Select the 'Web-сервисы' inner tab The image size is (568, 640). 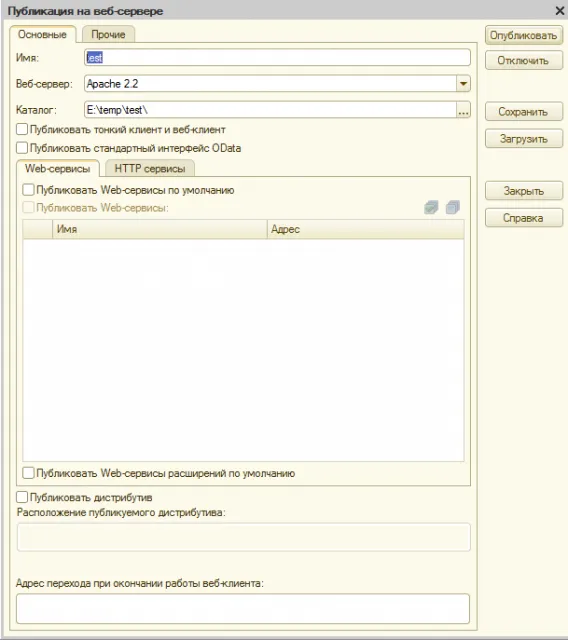pyautogui.click(x=58, y=169)
